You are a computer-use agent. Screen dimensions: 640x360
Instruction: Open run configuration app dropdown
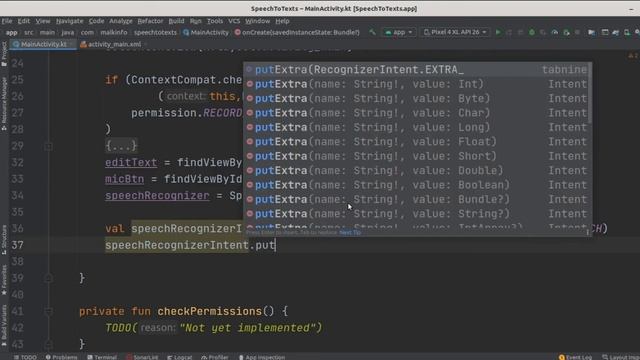point(399,32)
